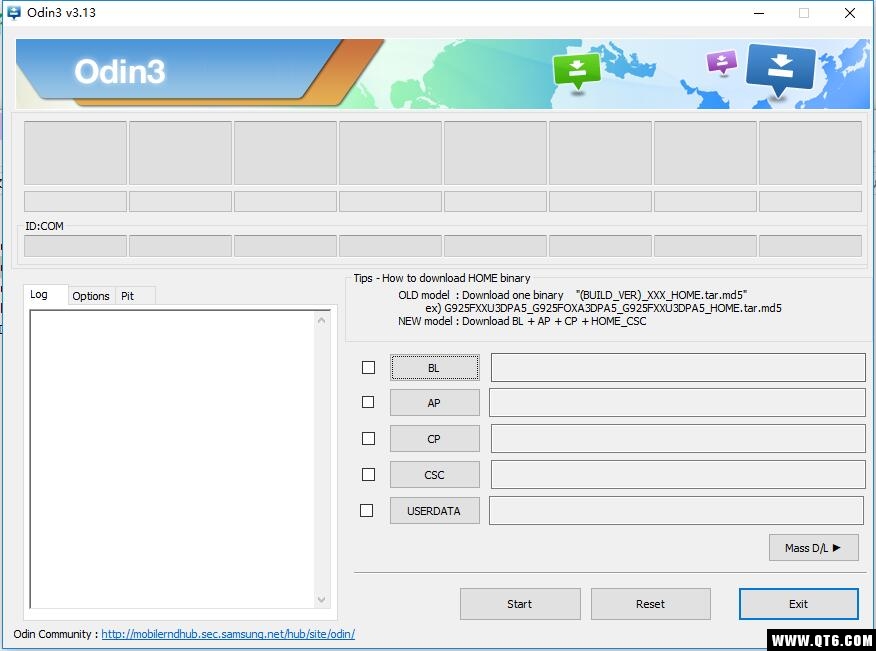876x651 pixels.
Task: Click the CP file button
Action: click(434, 439)
